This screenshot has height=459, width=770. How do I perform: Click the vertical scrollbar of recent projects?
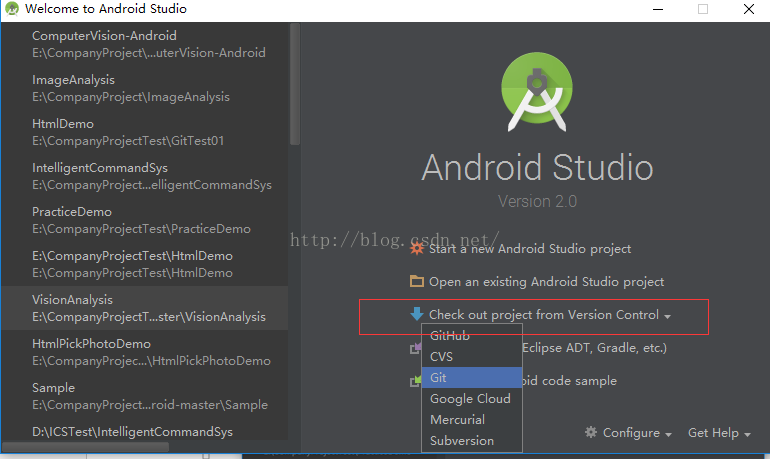tap(295, 84)
